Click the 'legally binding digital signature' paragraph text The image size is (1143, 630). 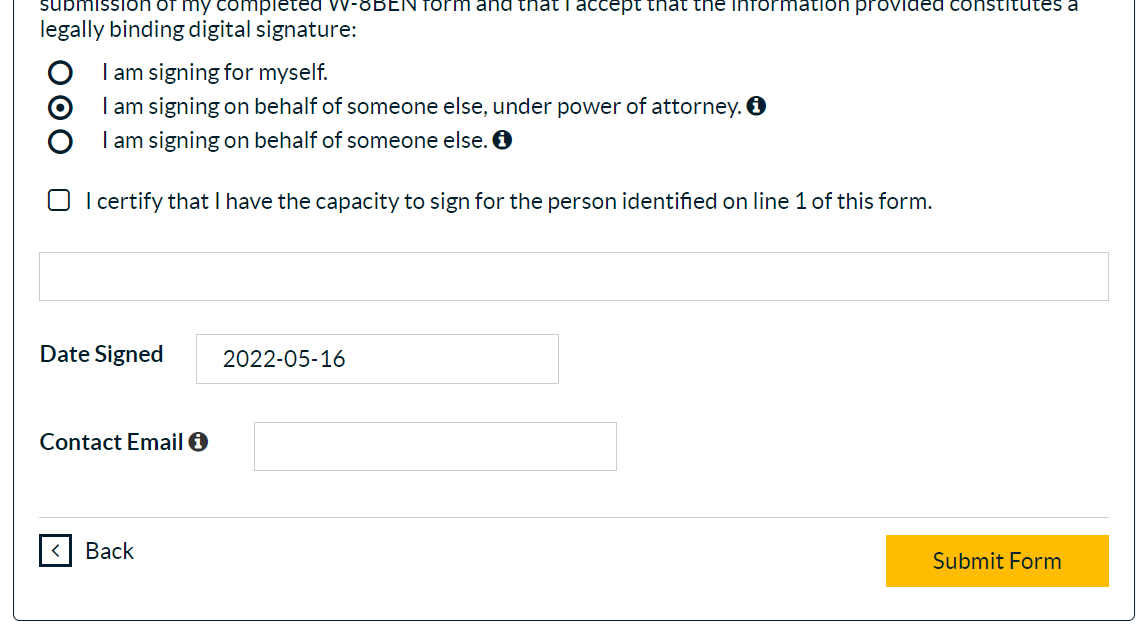[x=198, y=29]
